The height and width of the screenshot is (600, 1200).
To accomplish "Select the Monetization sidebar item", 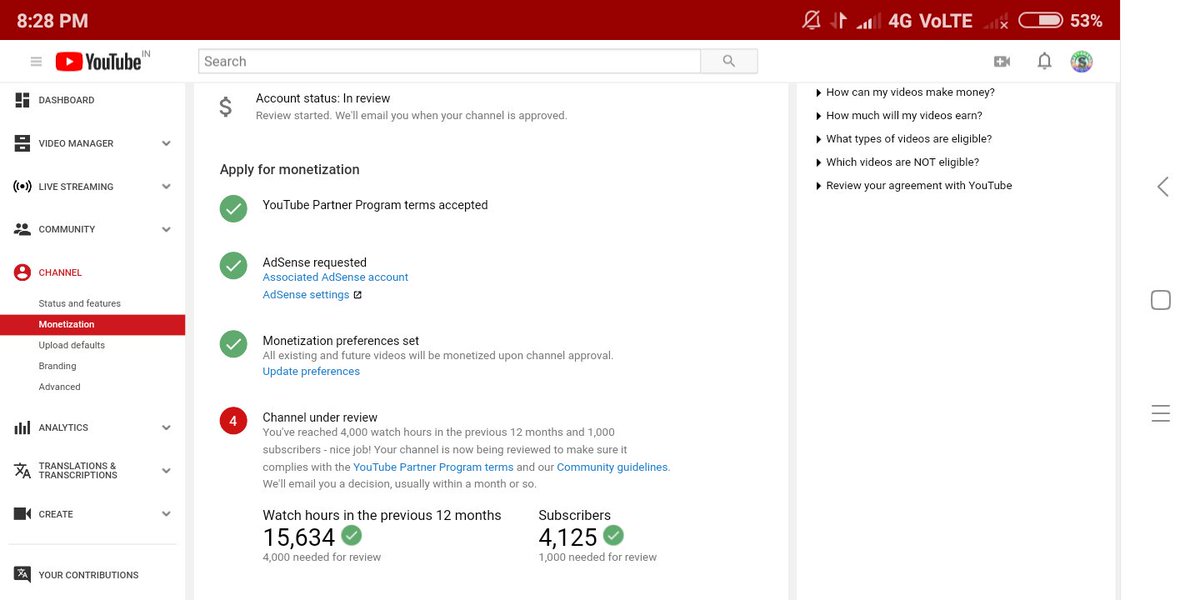I will pos(92,324).
